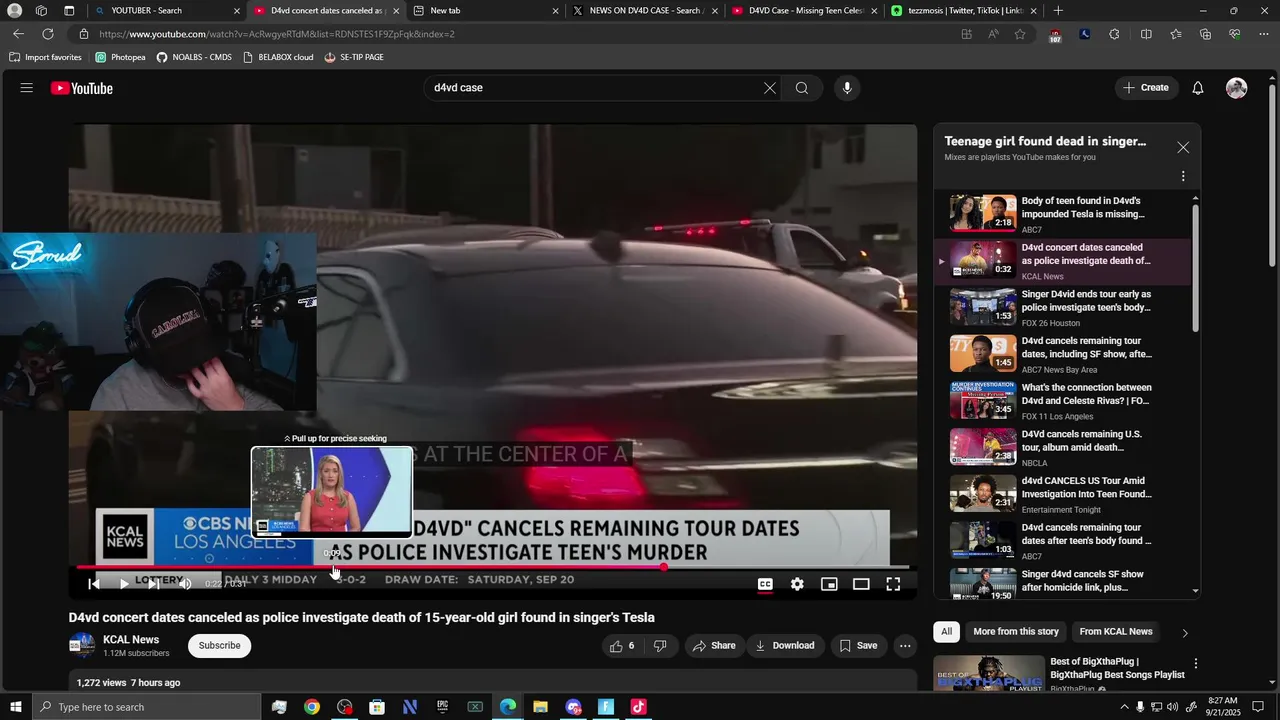
Task: Add this page to favorites star
Action: [1020, 34]
